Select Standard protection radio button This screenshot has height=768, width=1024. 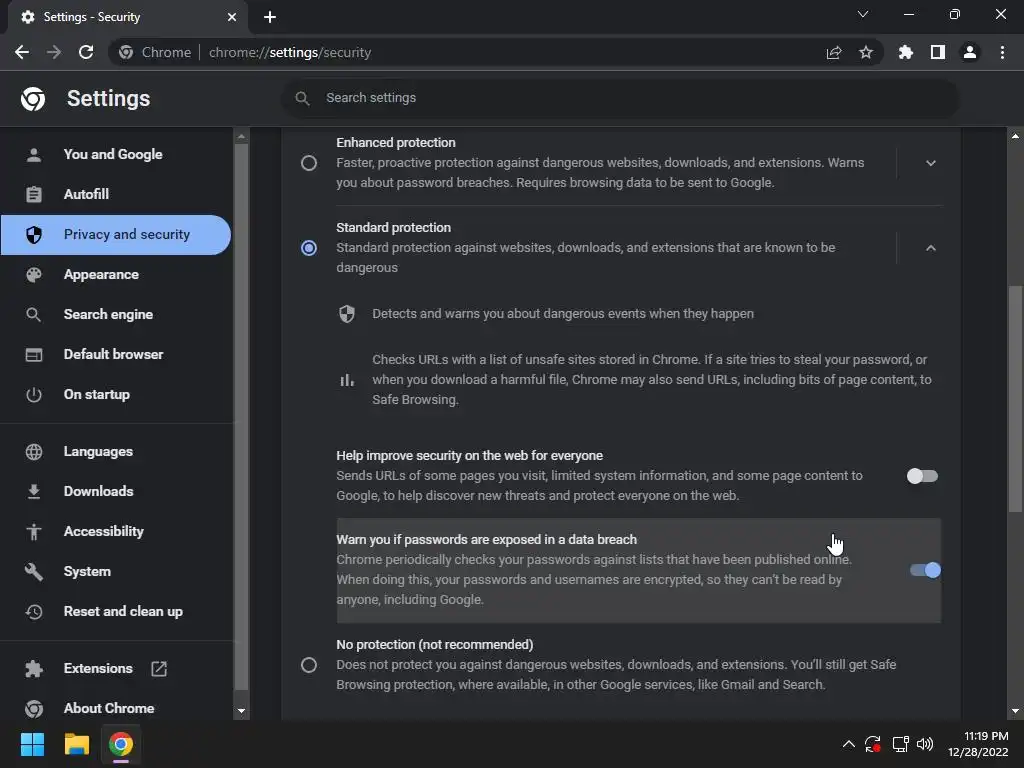click(309, 248)
